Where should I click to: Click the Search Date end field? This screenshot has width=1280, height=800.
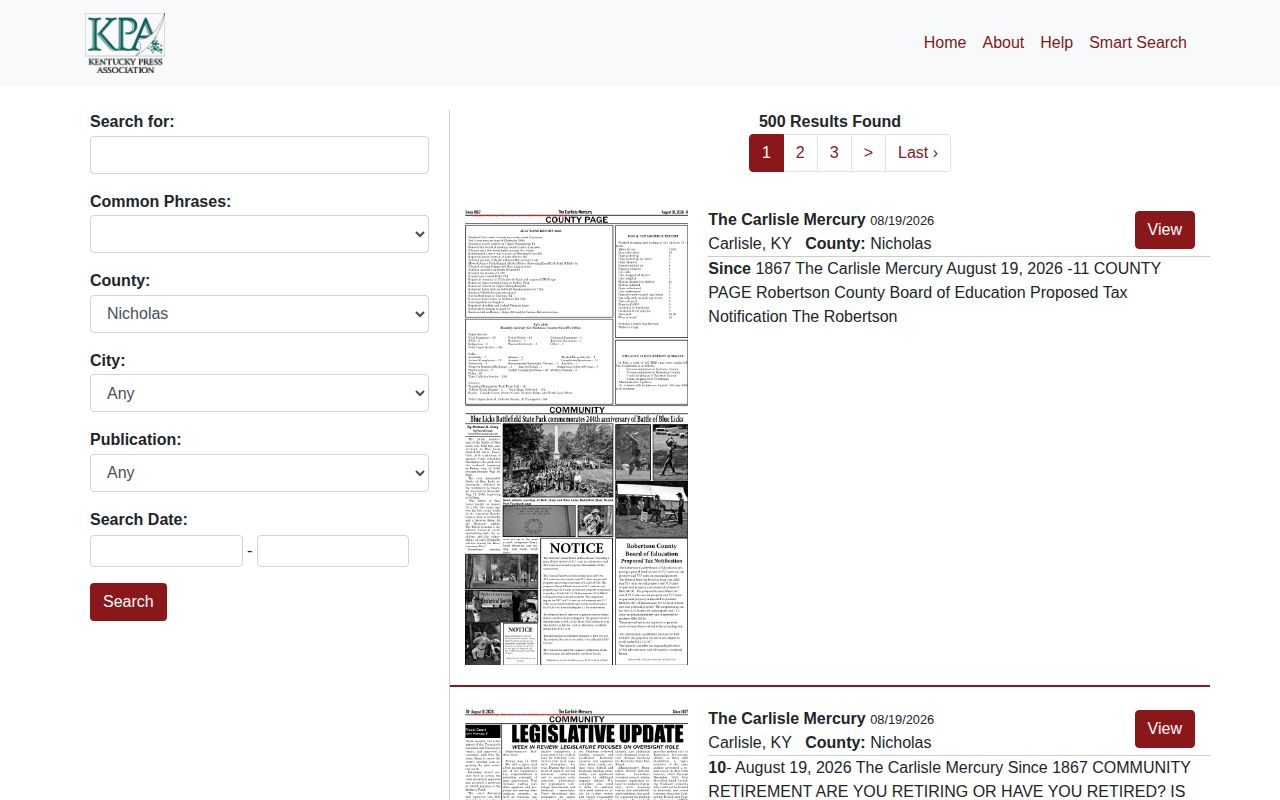[x=333, y=551]
